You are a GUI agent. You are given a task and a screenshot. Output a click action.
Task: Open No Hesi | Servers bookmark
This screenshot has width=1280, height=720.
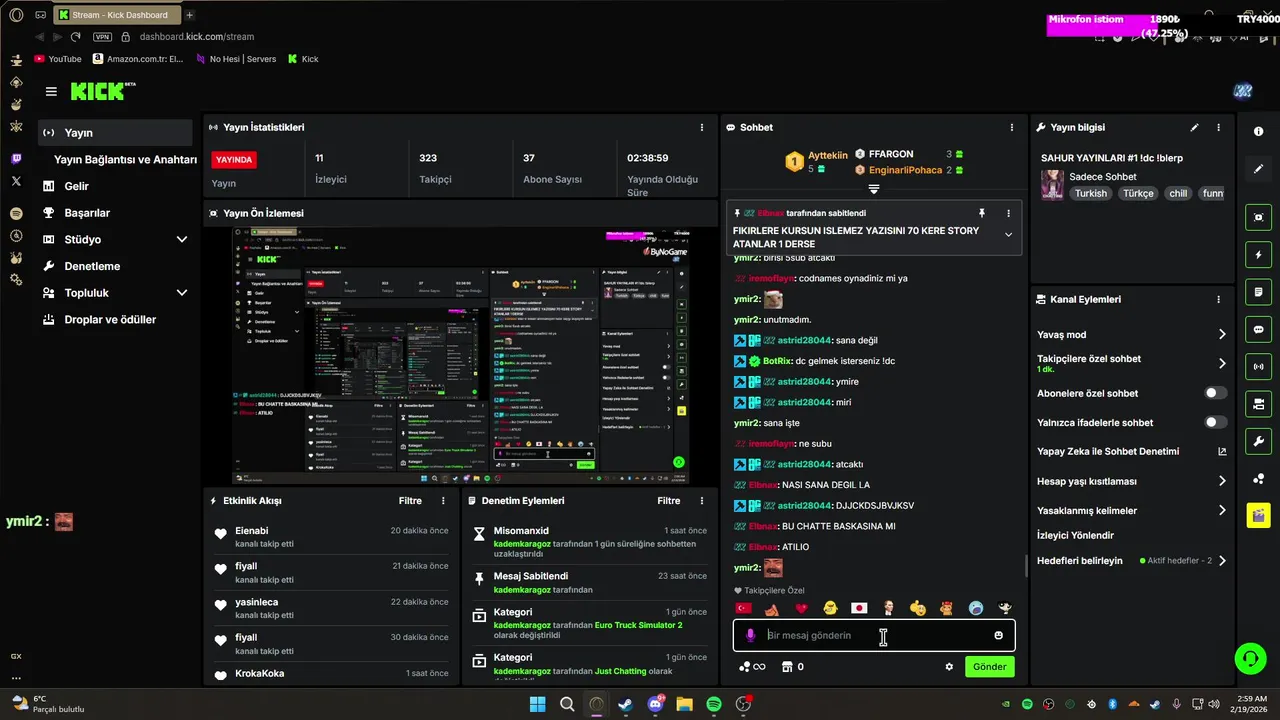[235, 59]
